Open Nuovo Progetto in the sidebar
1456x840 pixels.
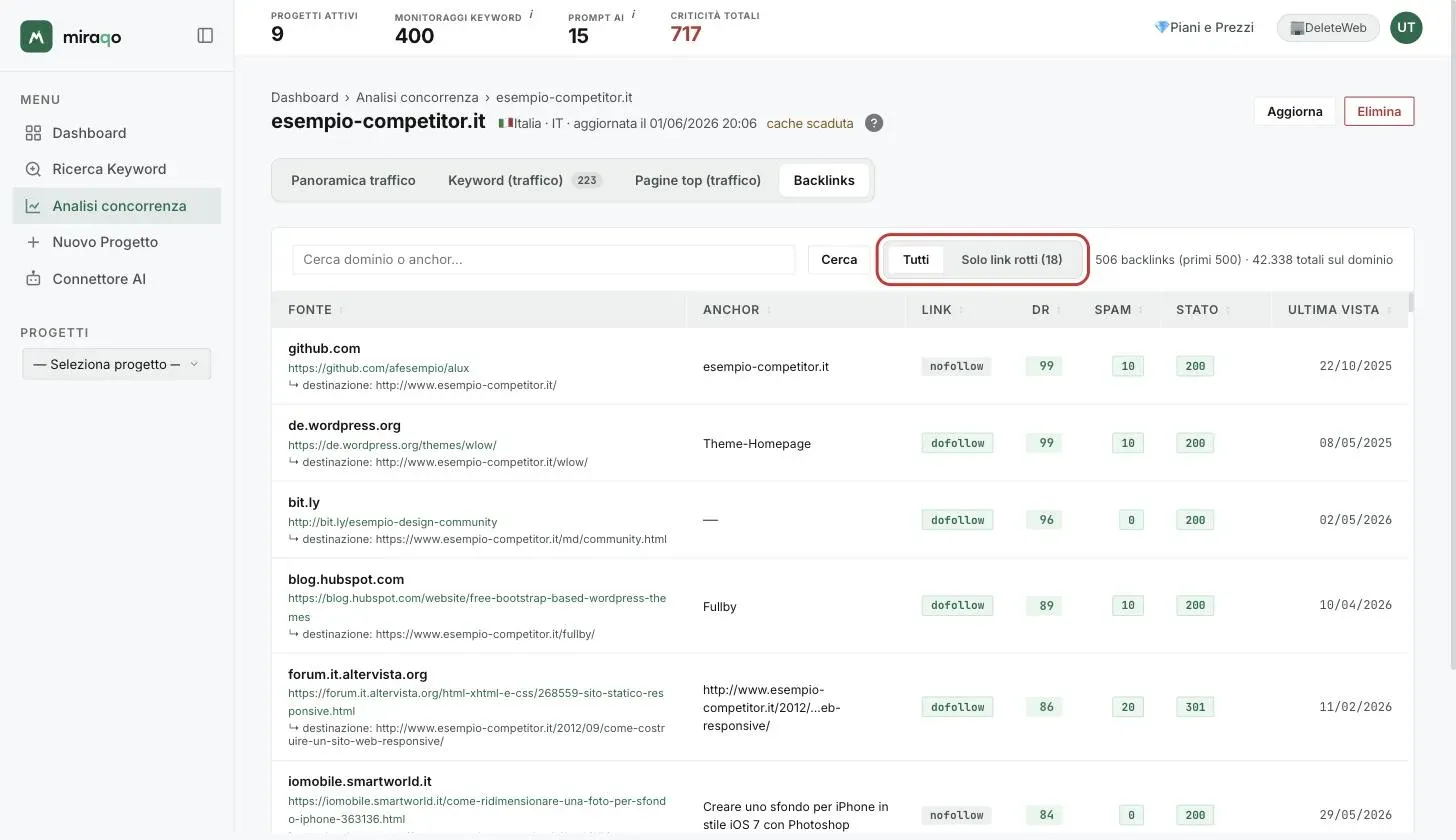tap(117, 242)
